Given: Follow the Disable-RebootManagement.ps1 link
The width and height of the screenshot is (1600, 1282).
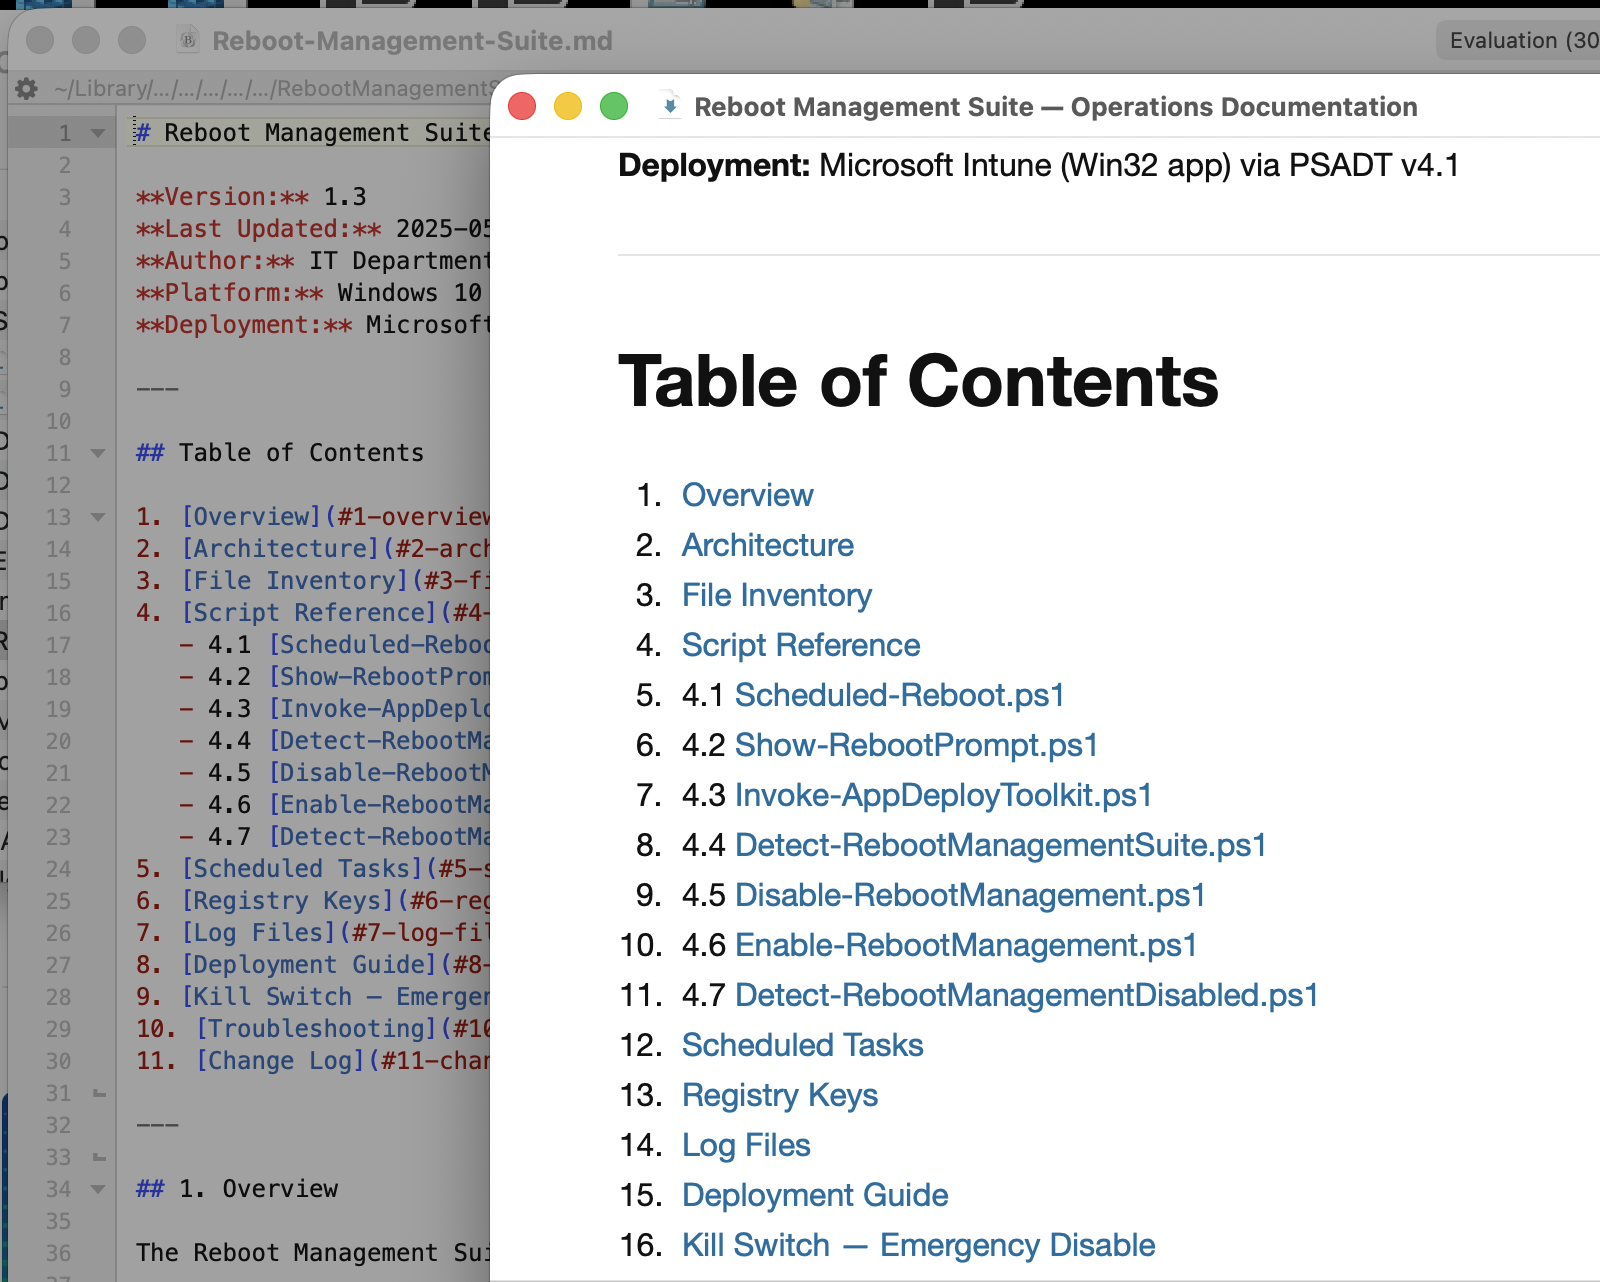Looking at the screenshot, I should point(970,895).
